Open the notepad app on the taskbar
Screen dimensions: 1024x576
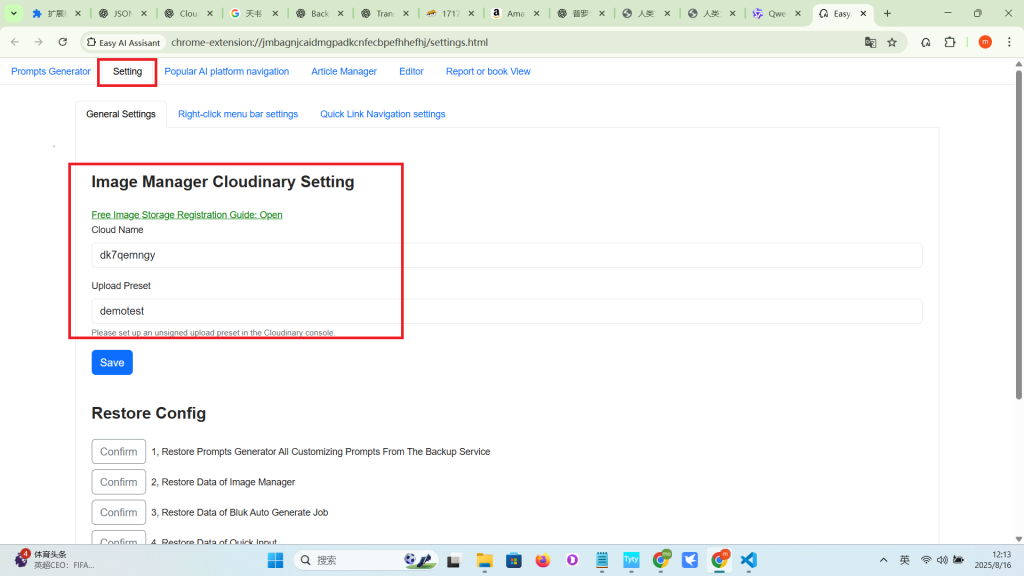[601, 560]
